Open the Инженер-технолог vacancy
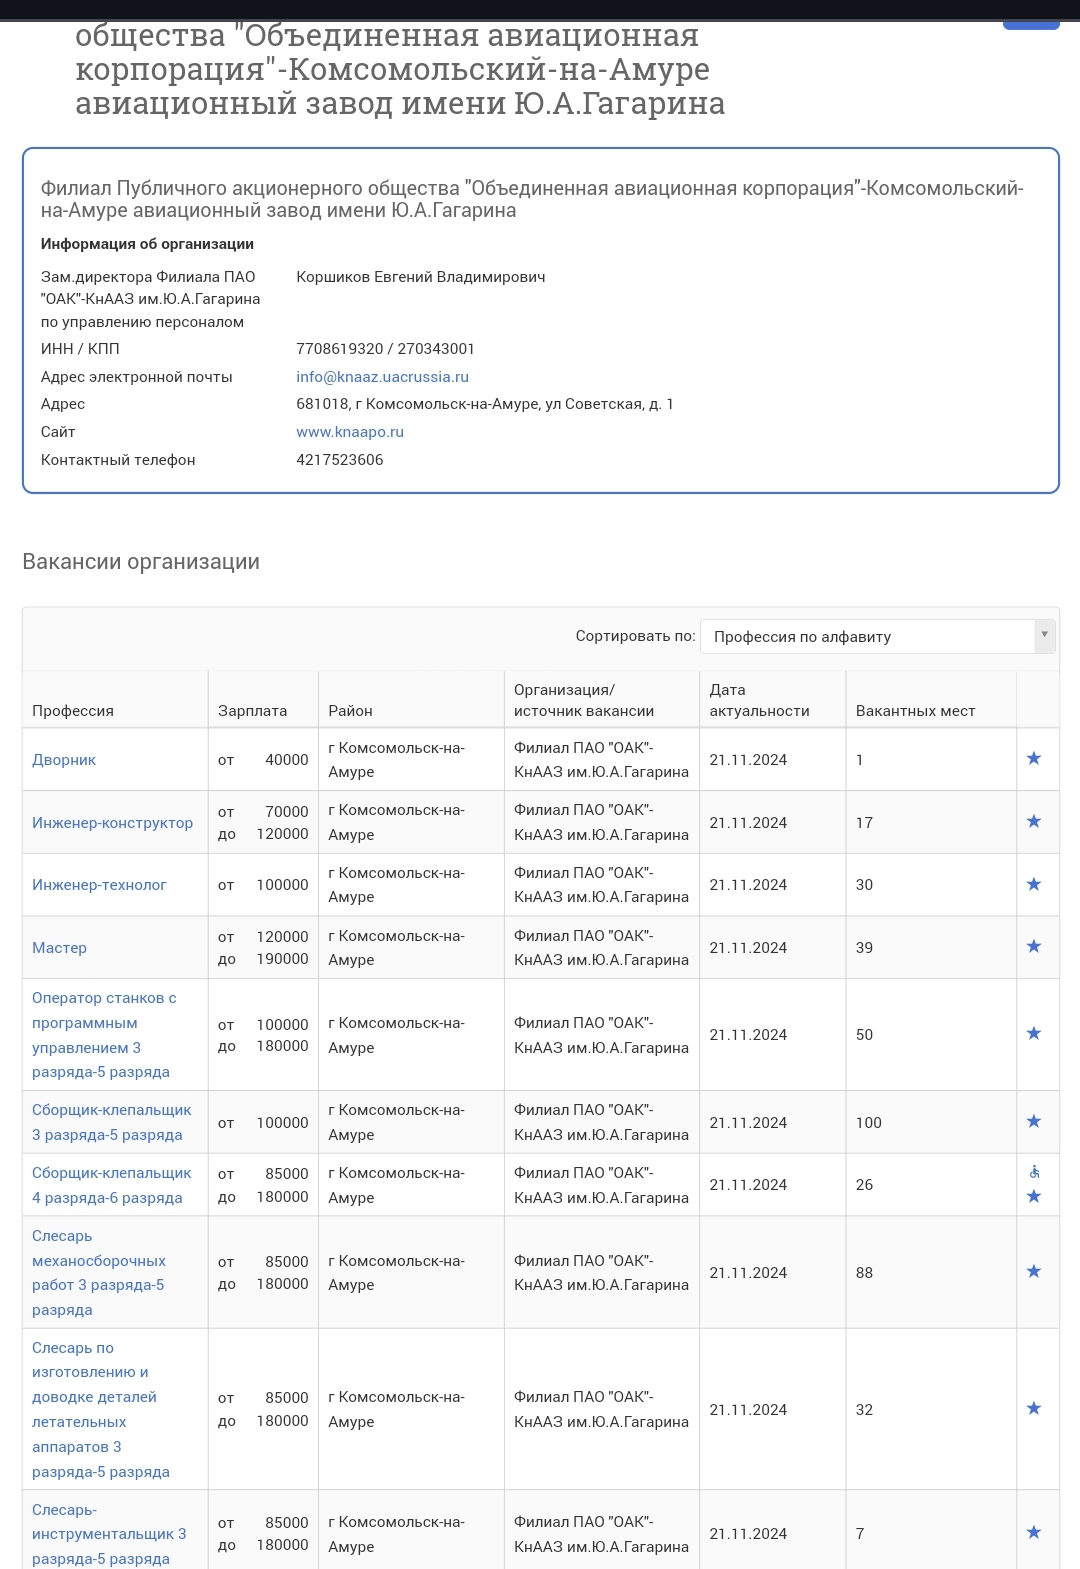The width and height of the screenshot is (1080, 1569). tap(99, 885)
